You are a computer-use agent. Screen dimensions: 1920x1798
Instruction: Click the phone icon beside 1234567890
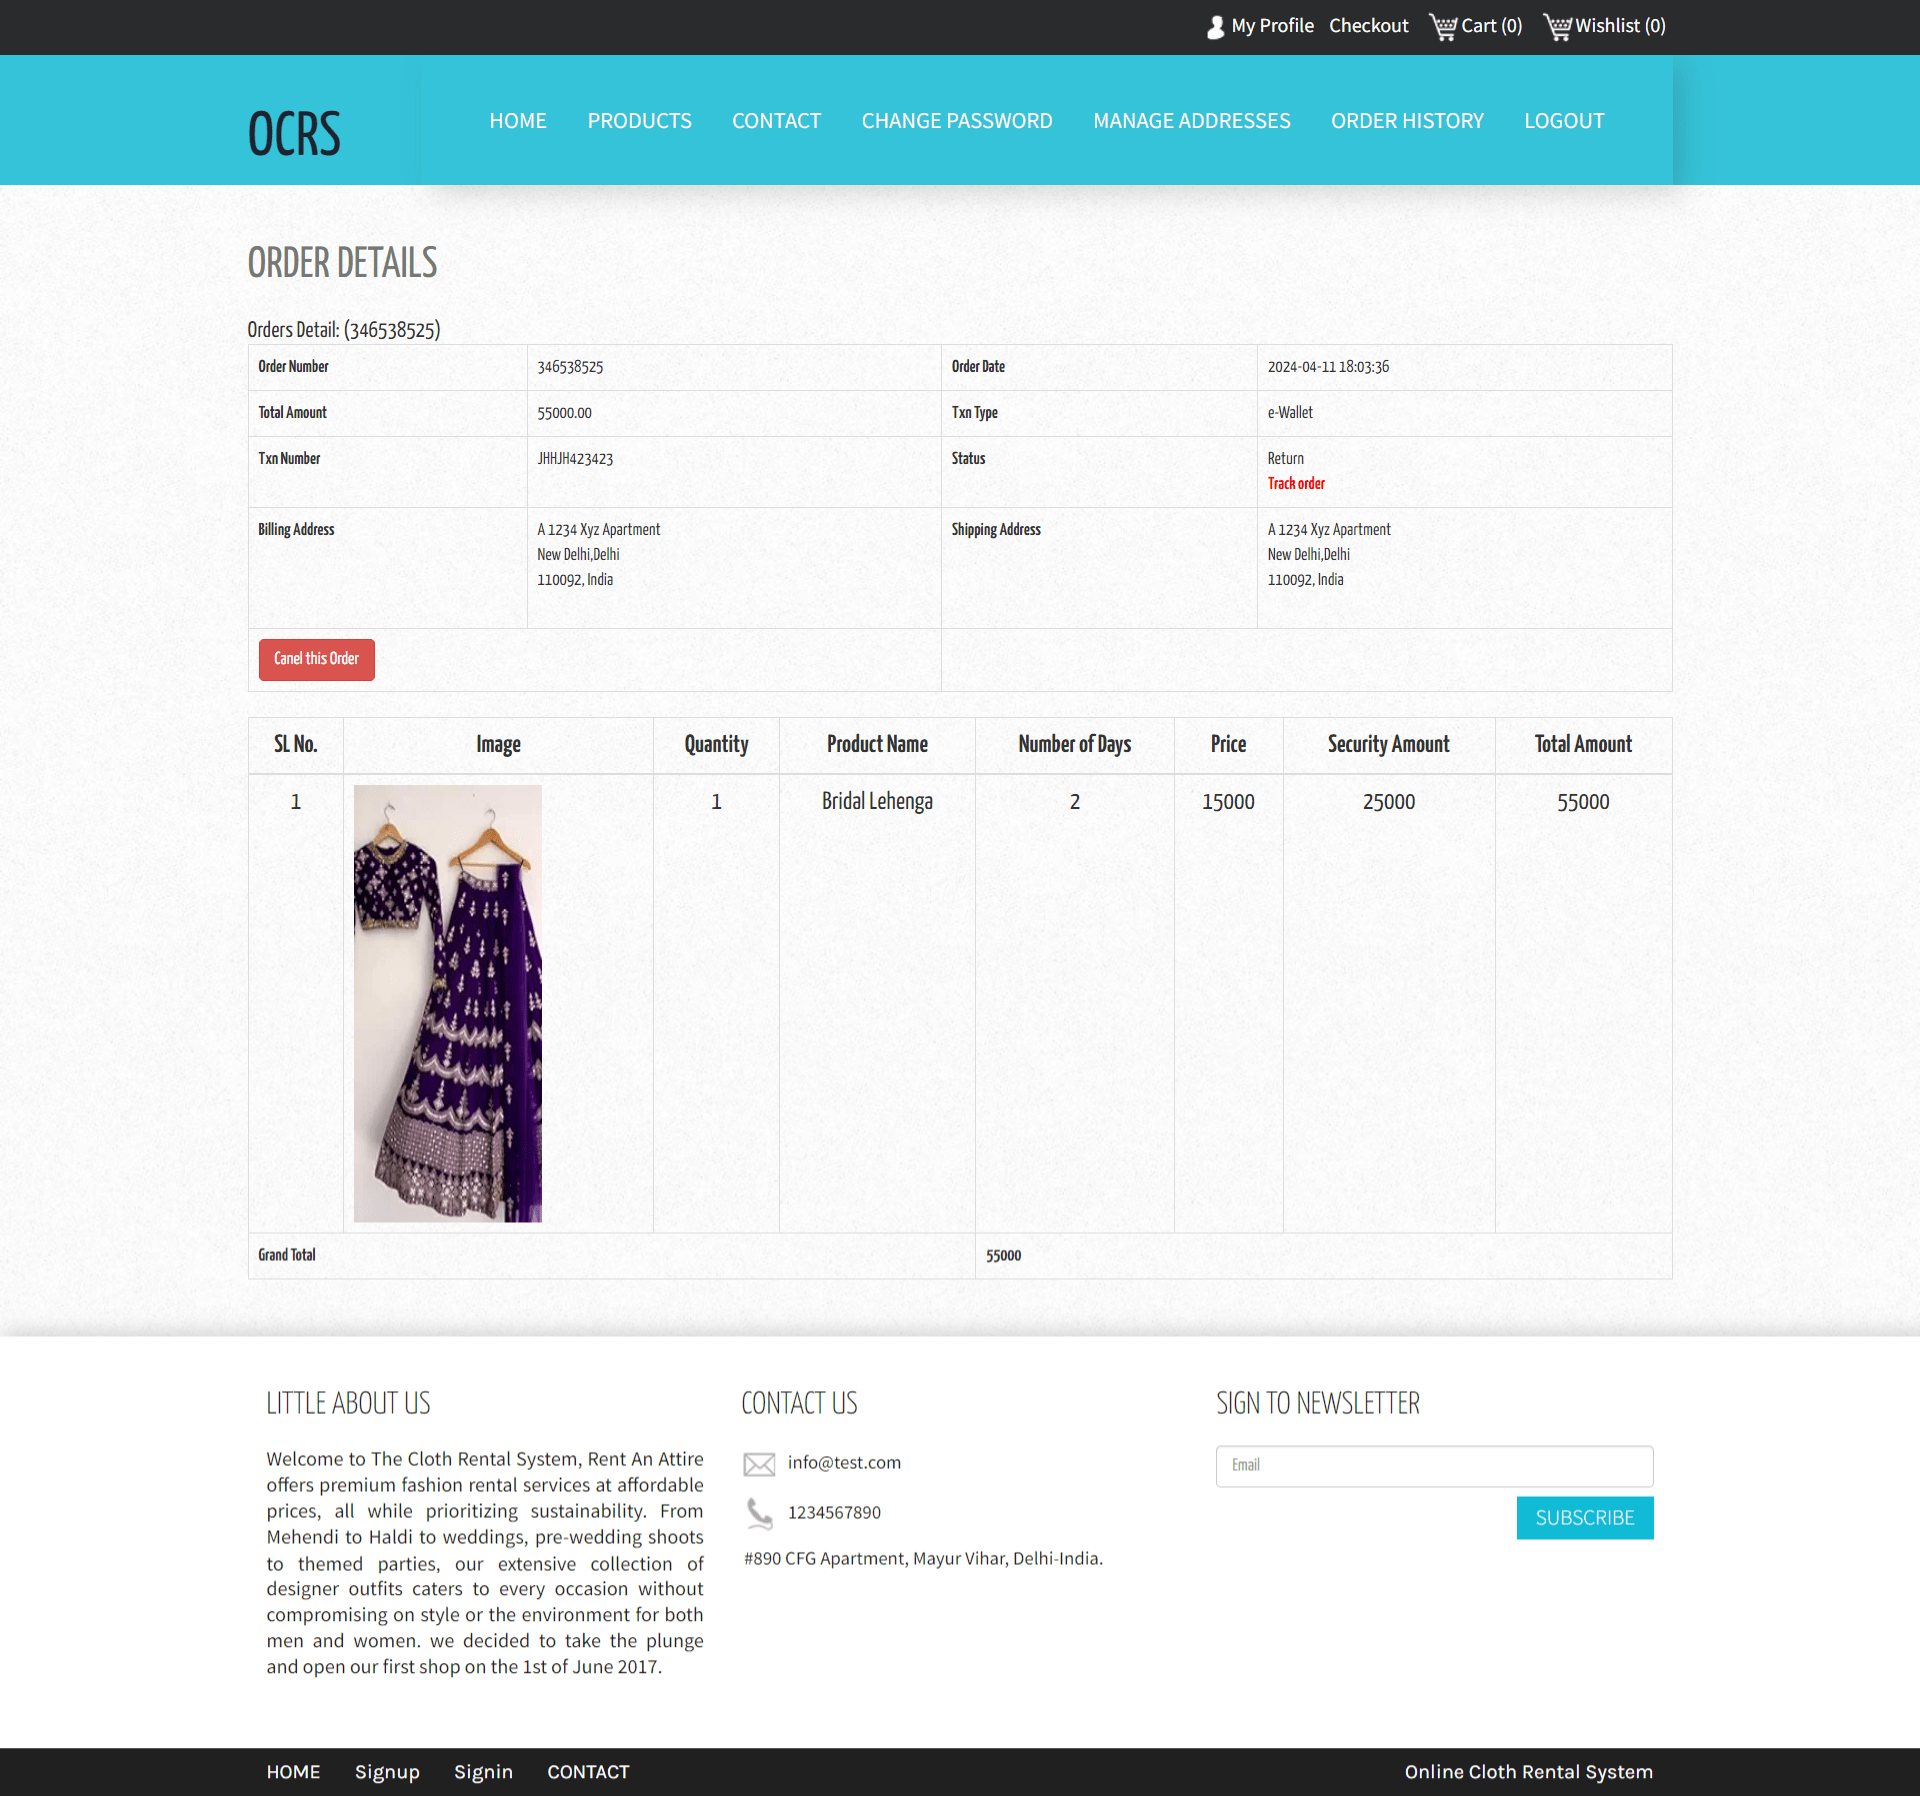760,1513
